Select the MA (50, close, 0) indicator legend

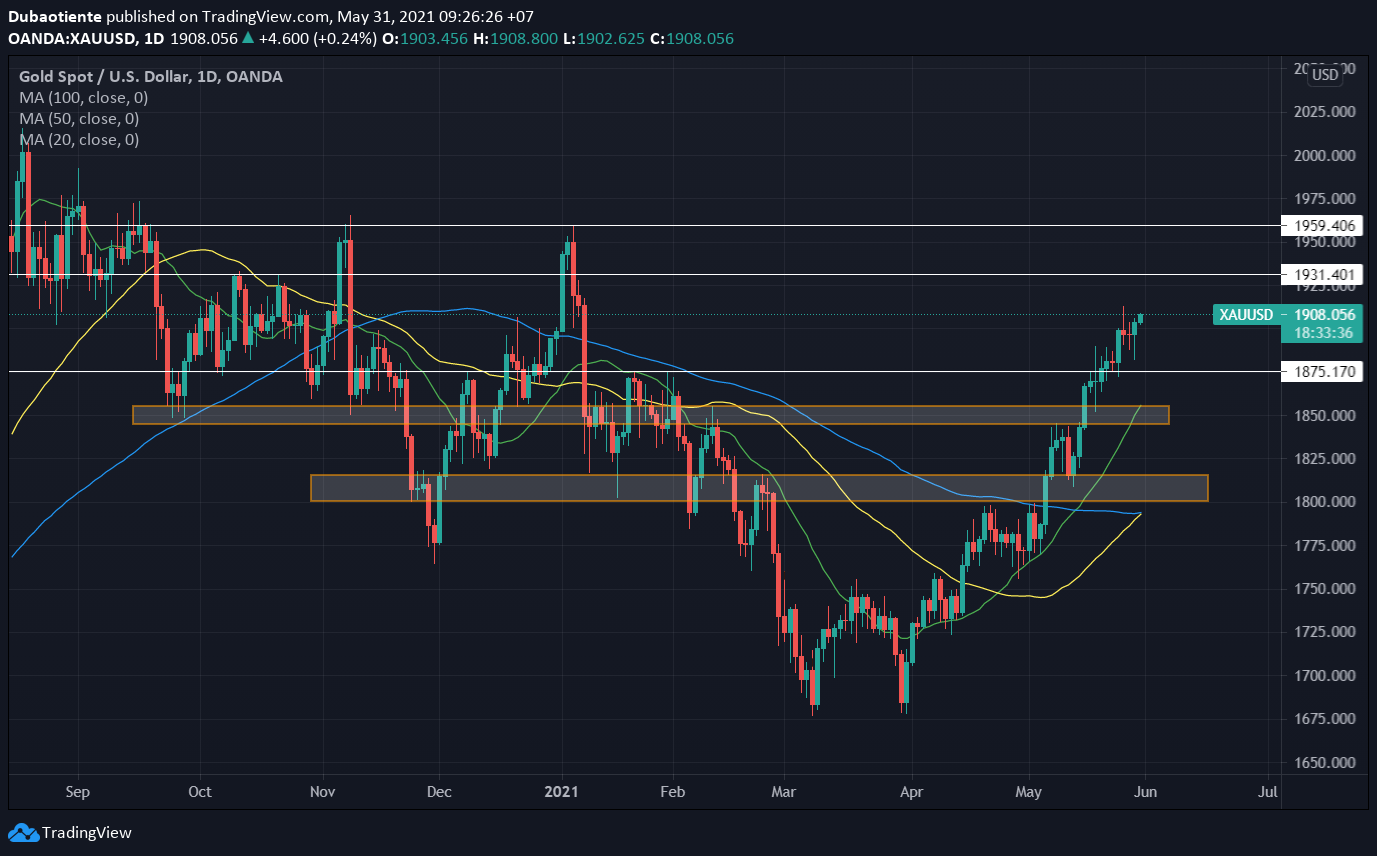click(x=79, y=119)
